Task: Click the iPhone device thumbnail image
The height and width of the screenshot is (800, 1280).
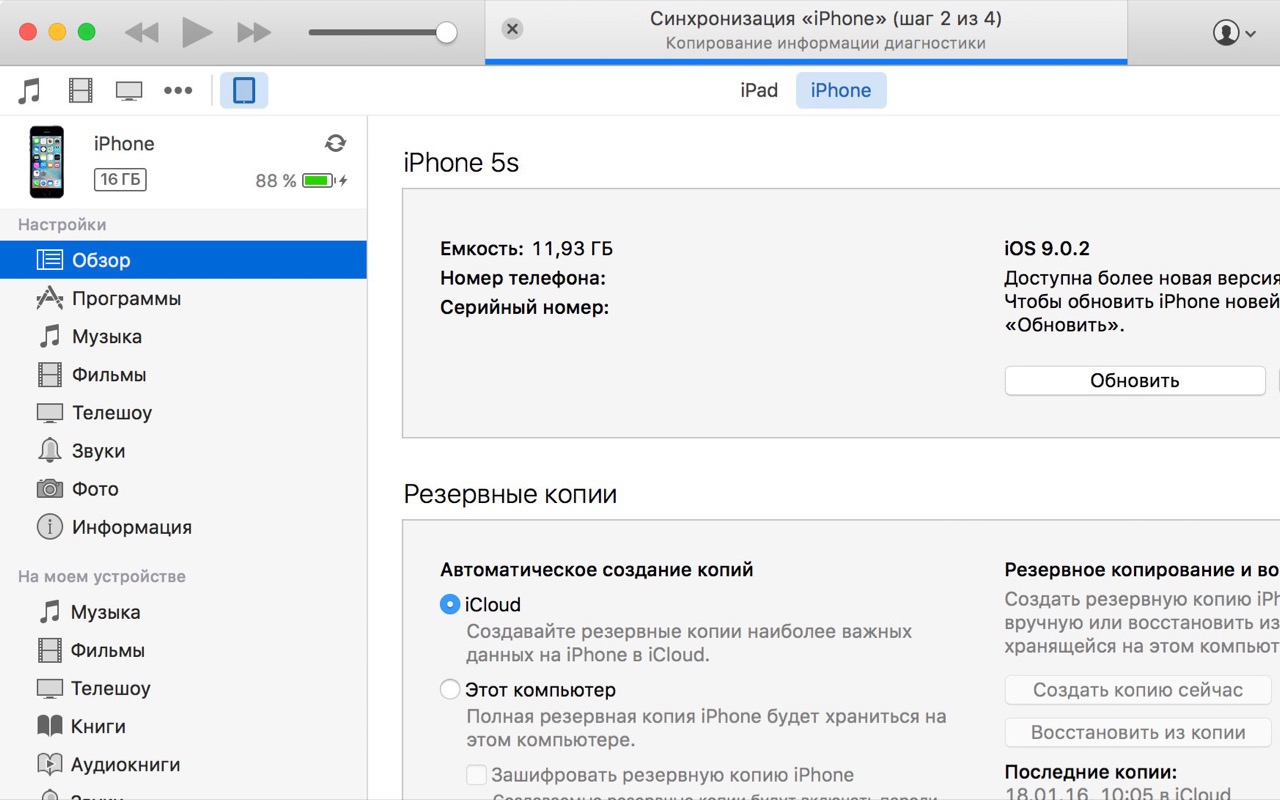Action: pos(46,162)
